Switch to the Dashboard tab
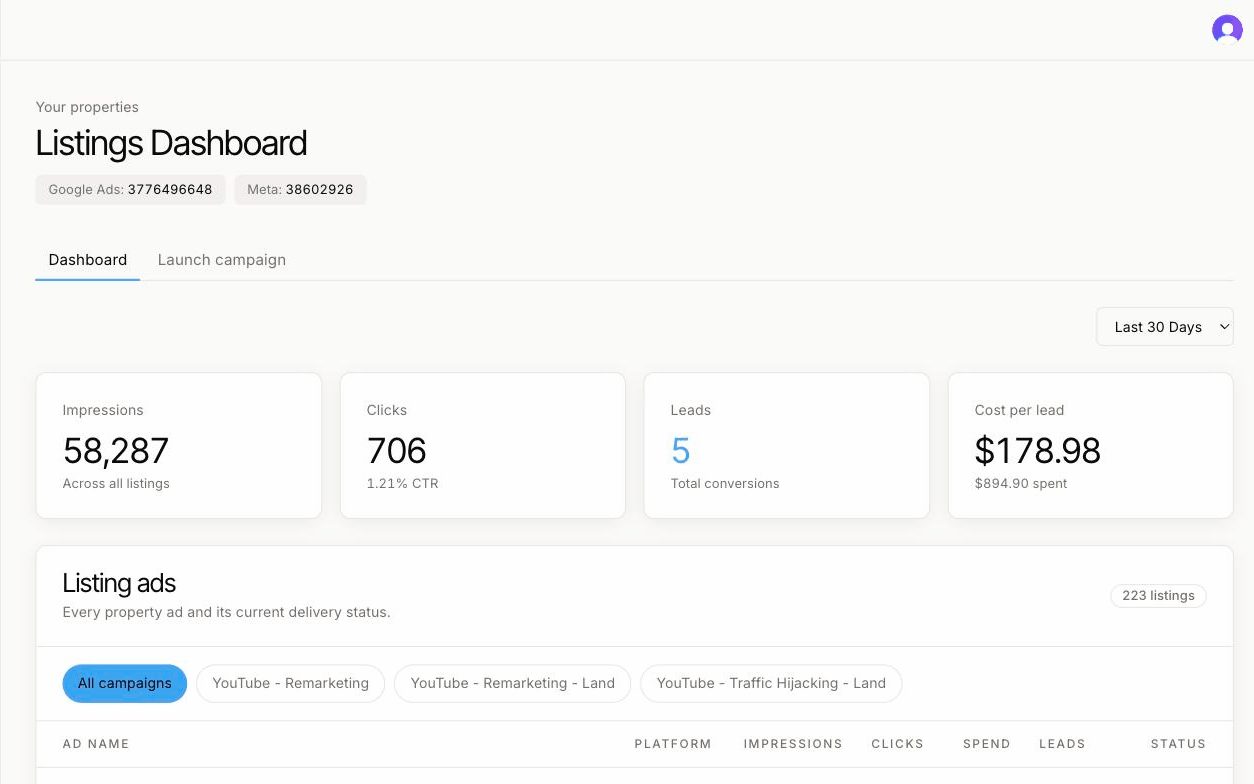Image resolution: width=1254 pixels, height=784 pixels. click(88, 260)
